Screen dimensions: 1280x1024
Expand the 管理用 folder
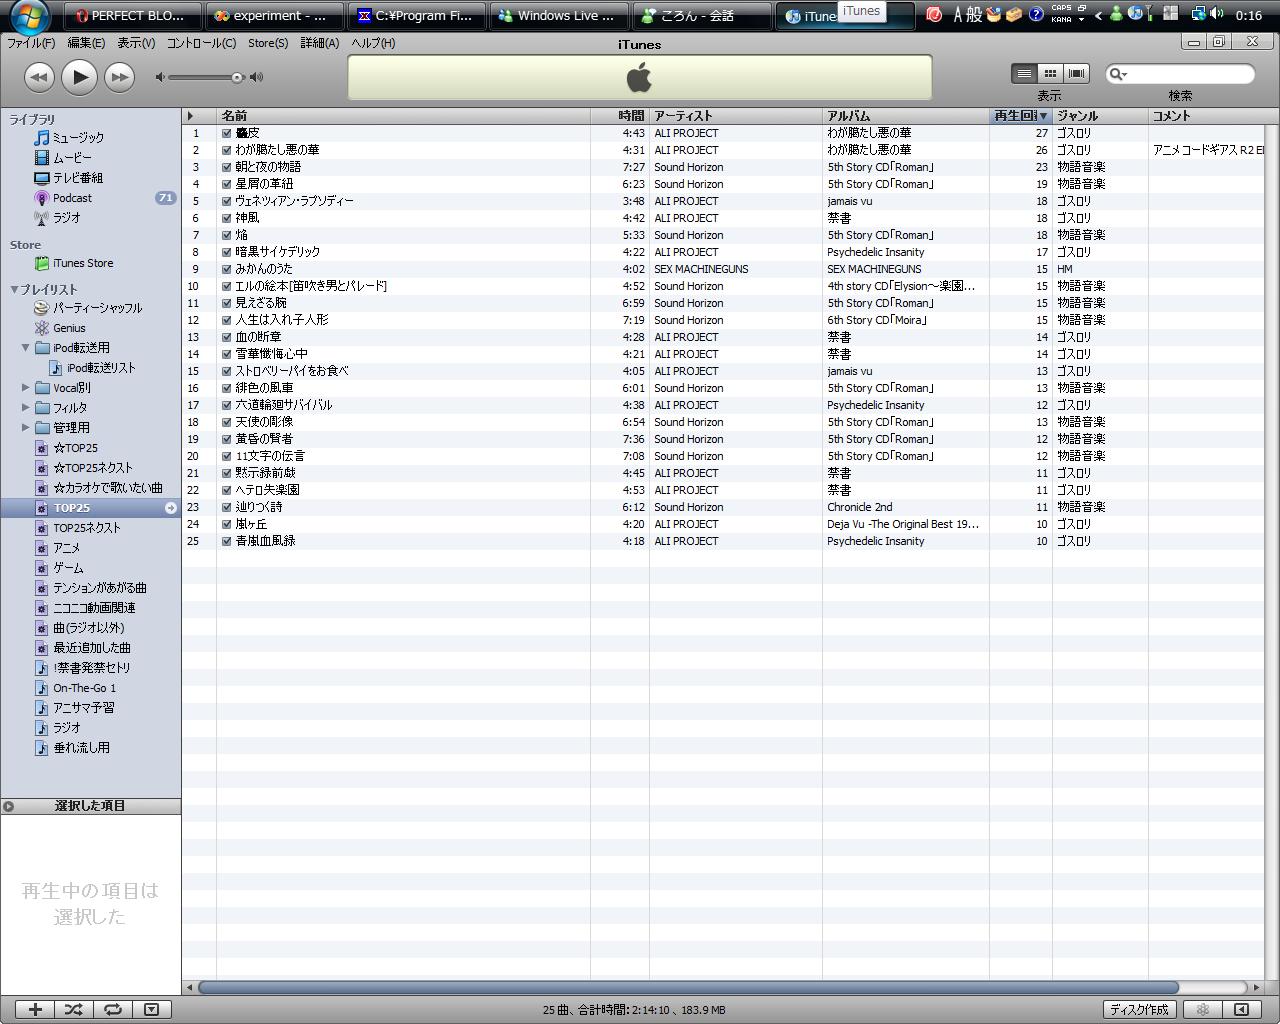[26, 428]
